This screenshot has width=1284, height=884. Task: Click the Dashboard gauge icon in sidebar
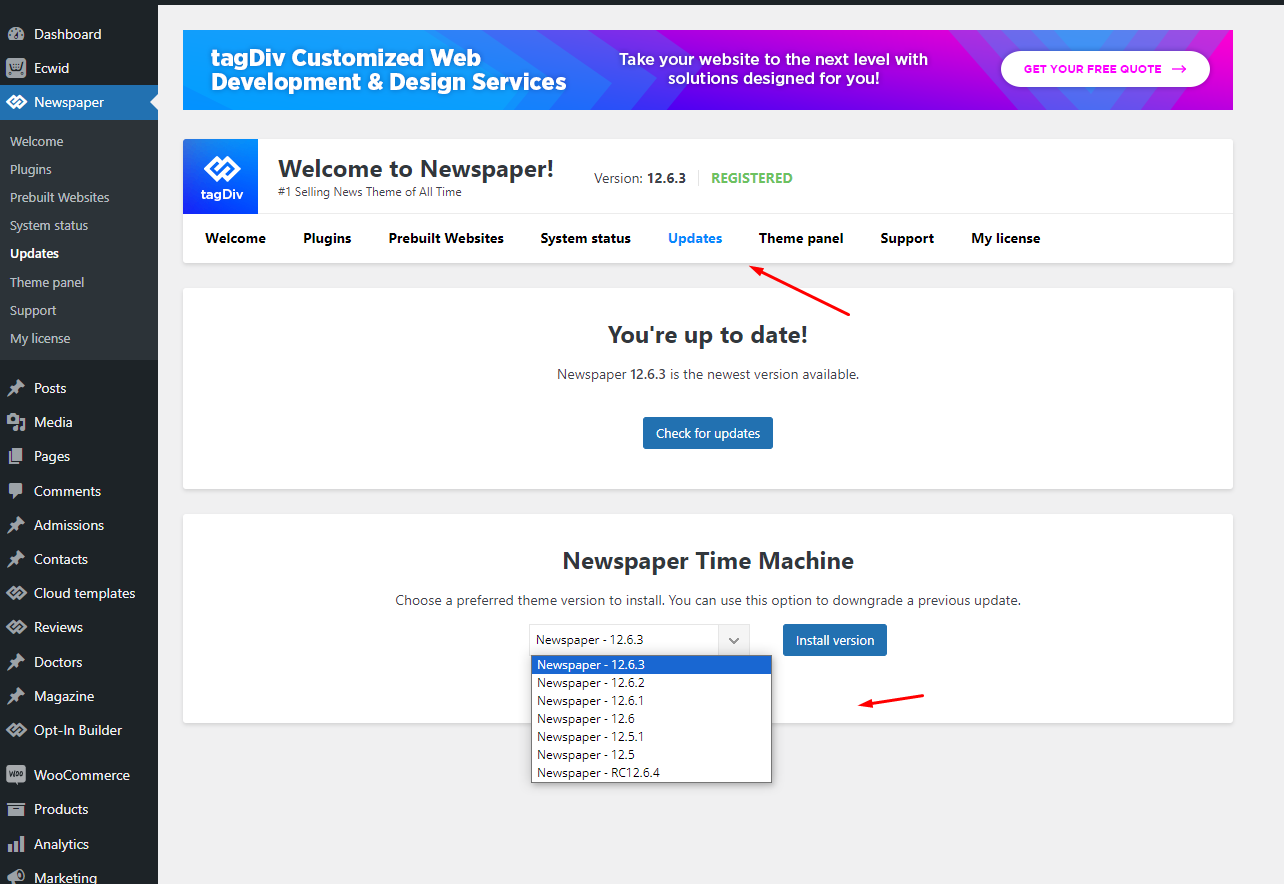click(16, 34)
